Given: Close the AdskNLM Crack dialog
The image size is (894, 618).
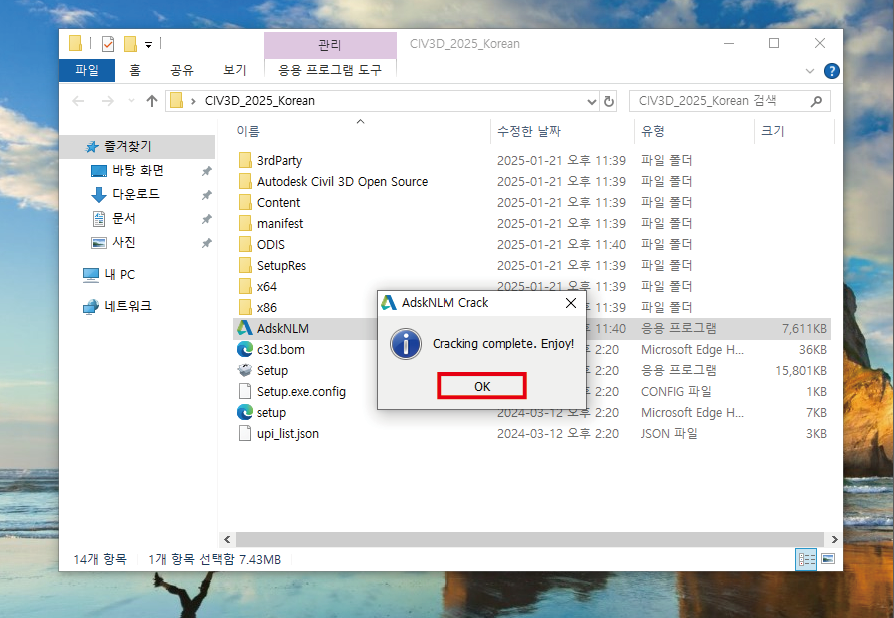Looking at the screenshot, I should 571,303.
